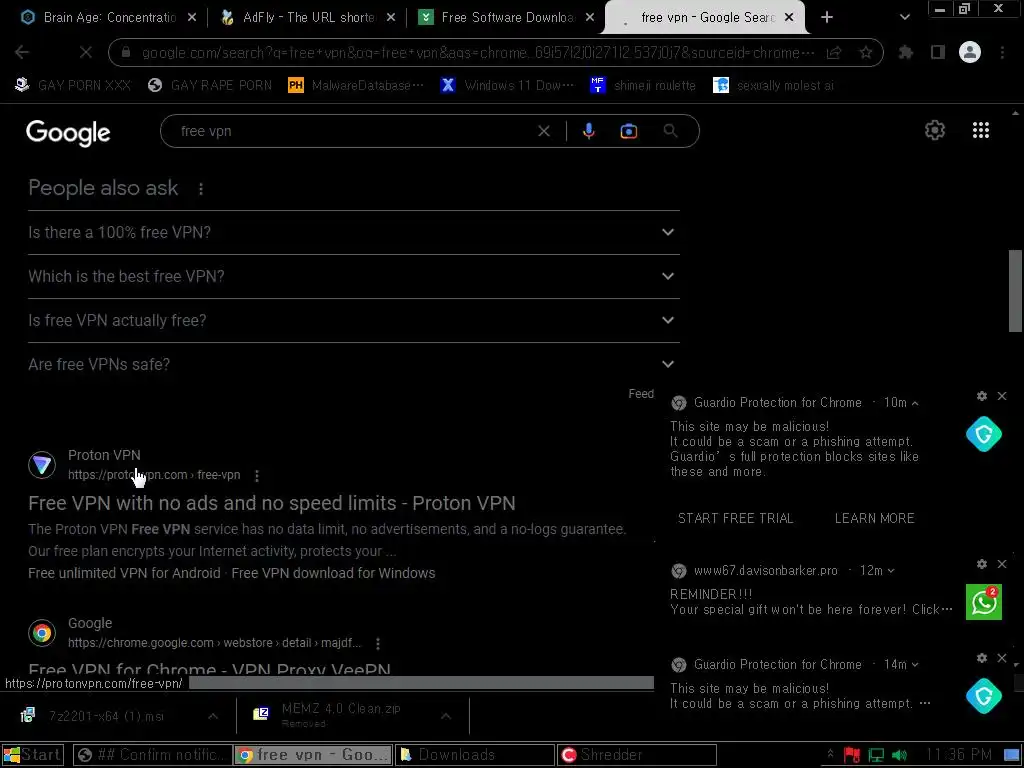Image resolution: width=1024 pixels, height=768 pixels.
Task: Open download options for MEMZ 4.0 Clean.zip
Action: click(445, 716)
